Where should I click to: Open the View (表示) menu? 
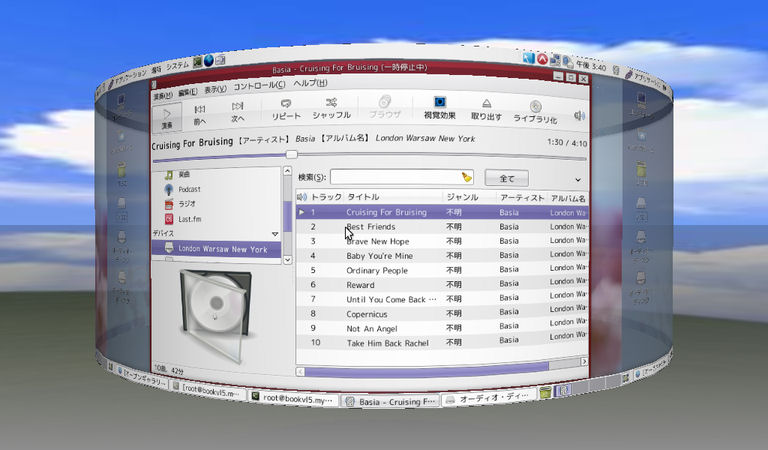click(215, 90)
